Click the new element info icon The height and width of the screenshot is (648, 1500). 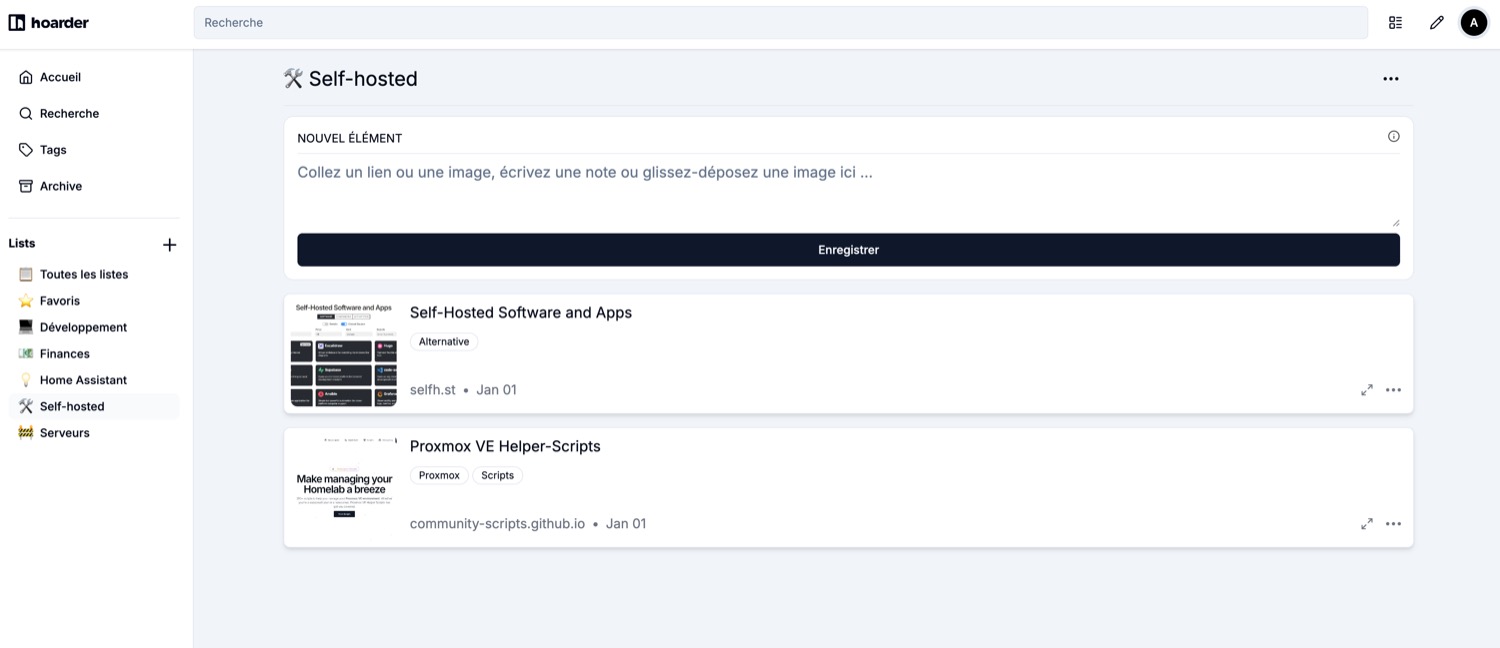[x=1393, y=137]
